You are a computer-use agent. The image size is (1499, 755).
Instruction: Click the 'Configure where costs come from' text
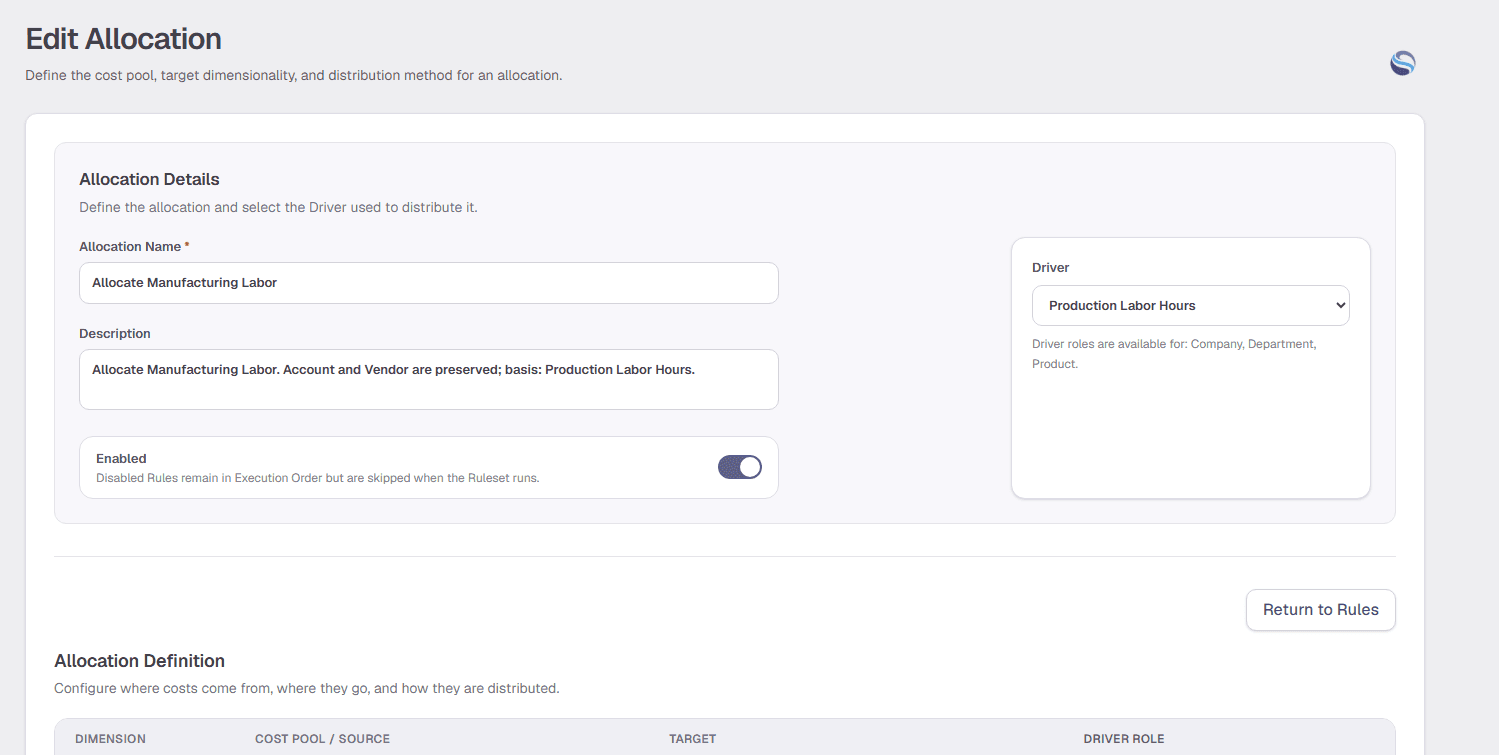click(x=306, y=689)
